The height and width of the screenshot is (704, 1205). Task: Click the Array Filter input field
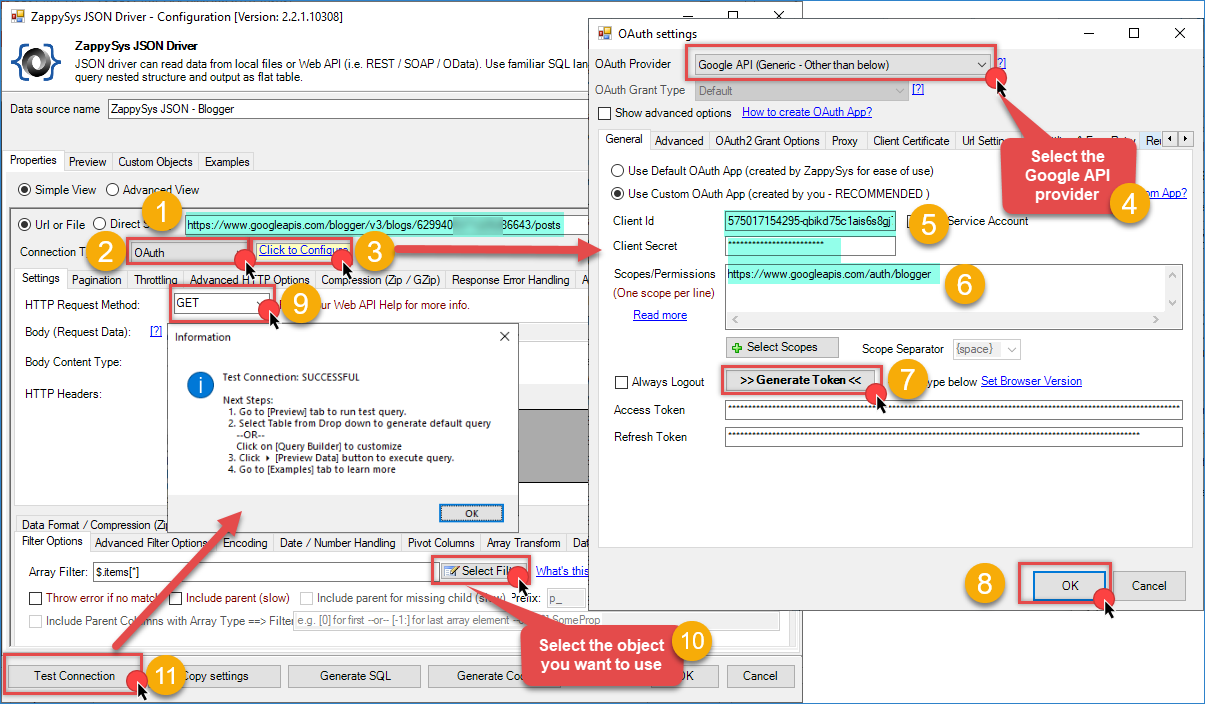point(260,572)
